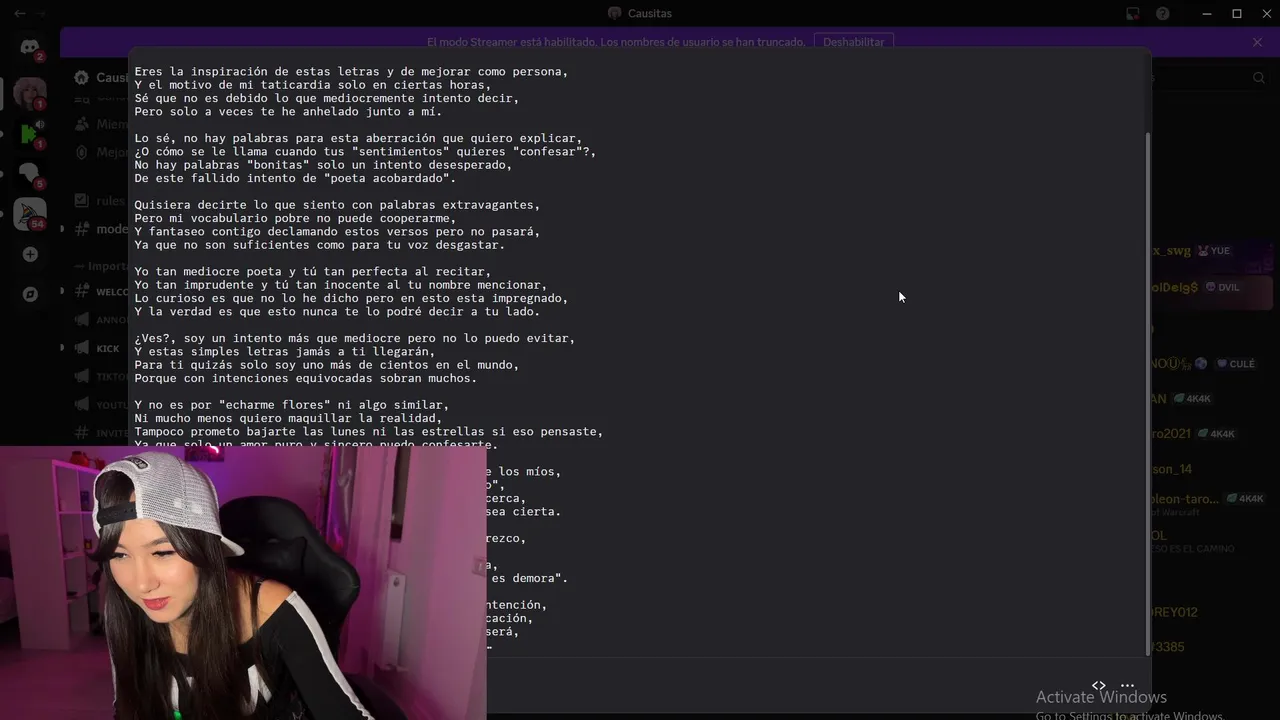Open the more options ellipsis in file preview
The width and height of the screenshot is (1280, 720).
(1127, 685)
